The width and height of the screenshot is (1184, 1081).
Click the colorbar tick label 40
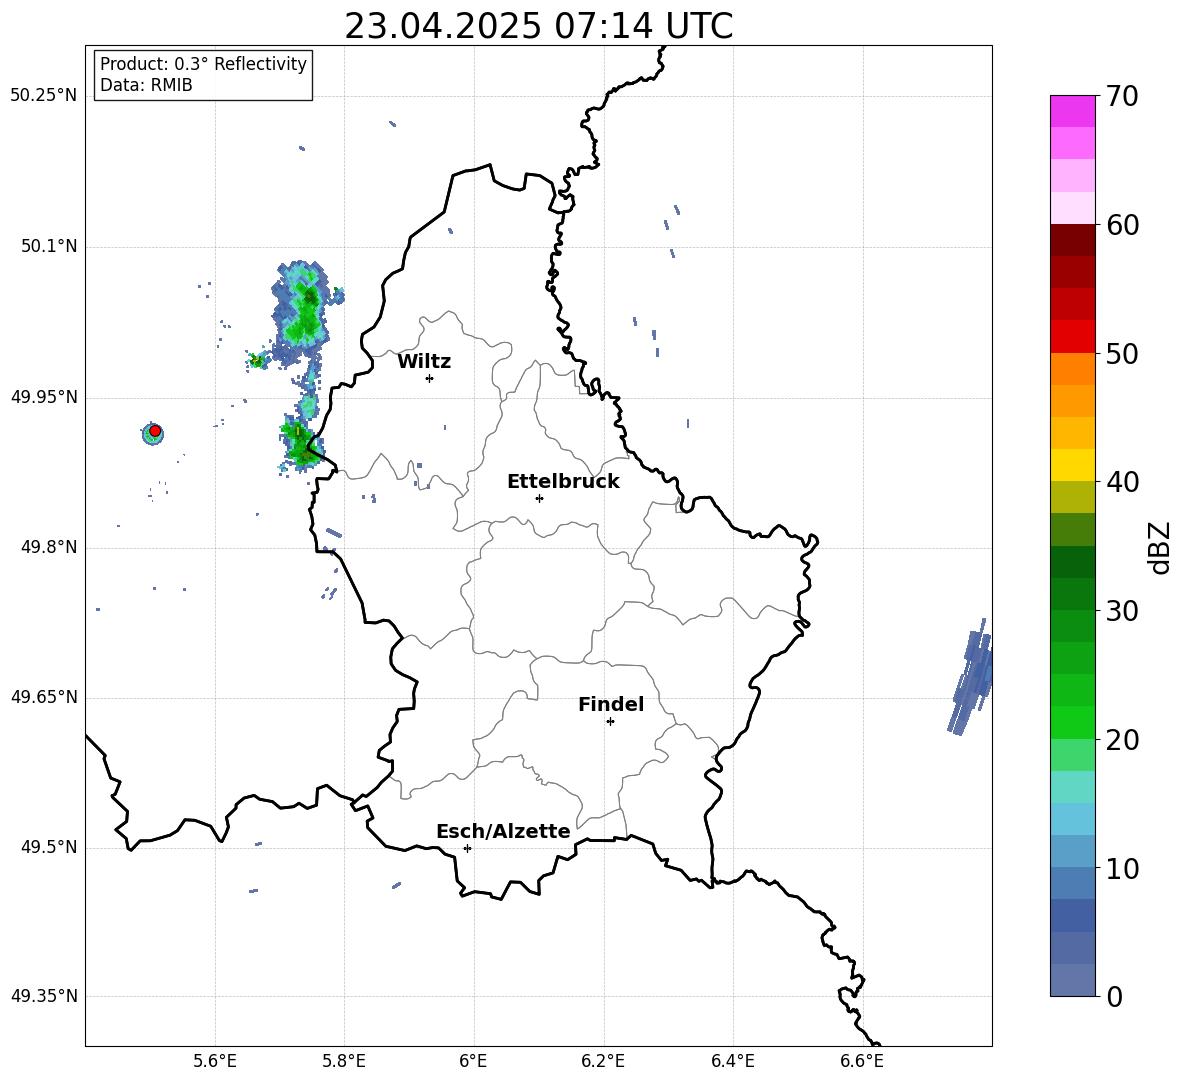tap(1121, 482)
